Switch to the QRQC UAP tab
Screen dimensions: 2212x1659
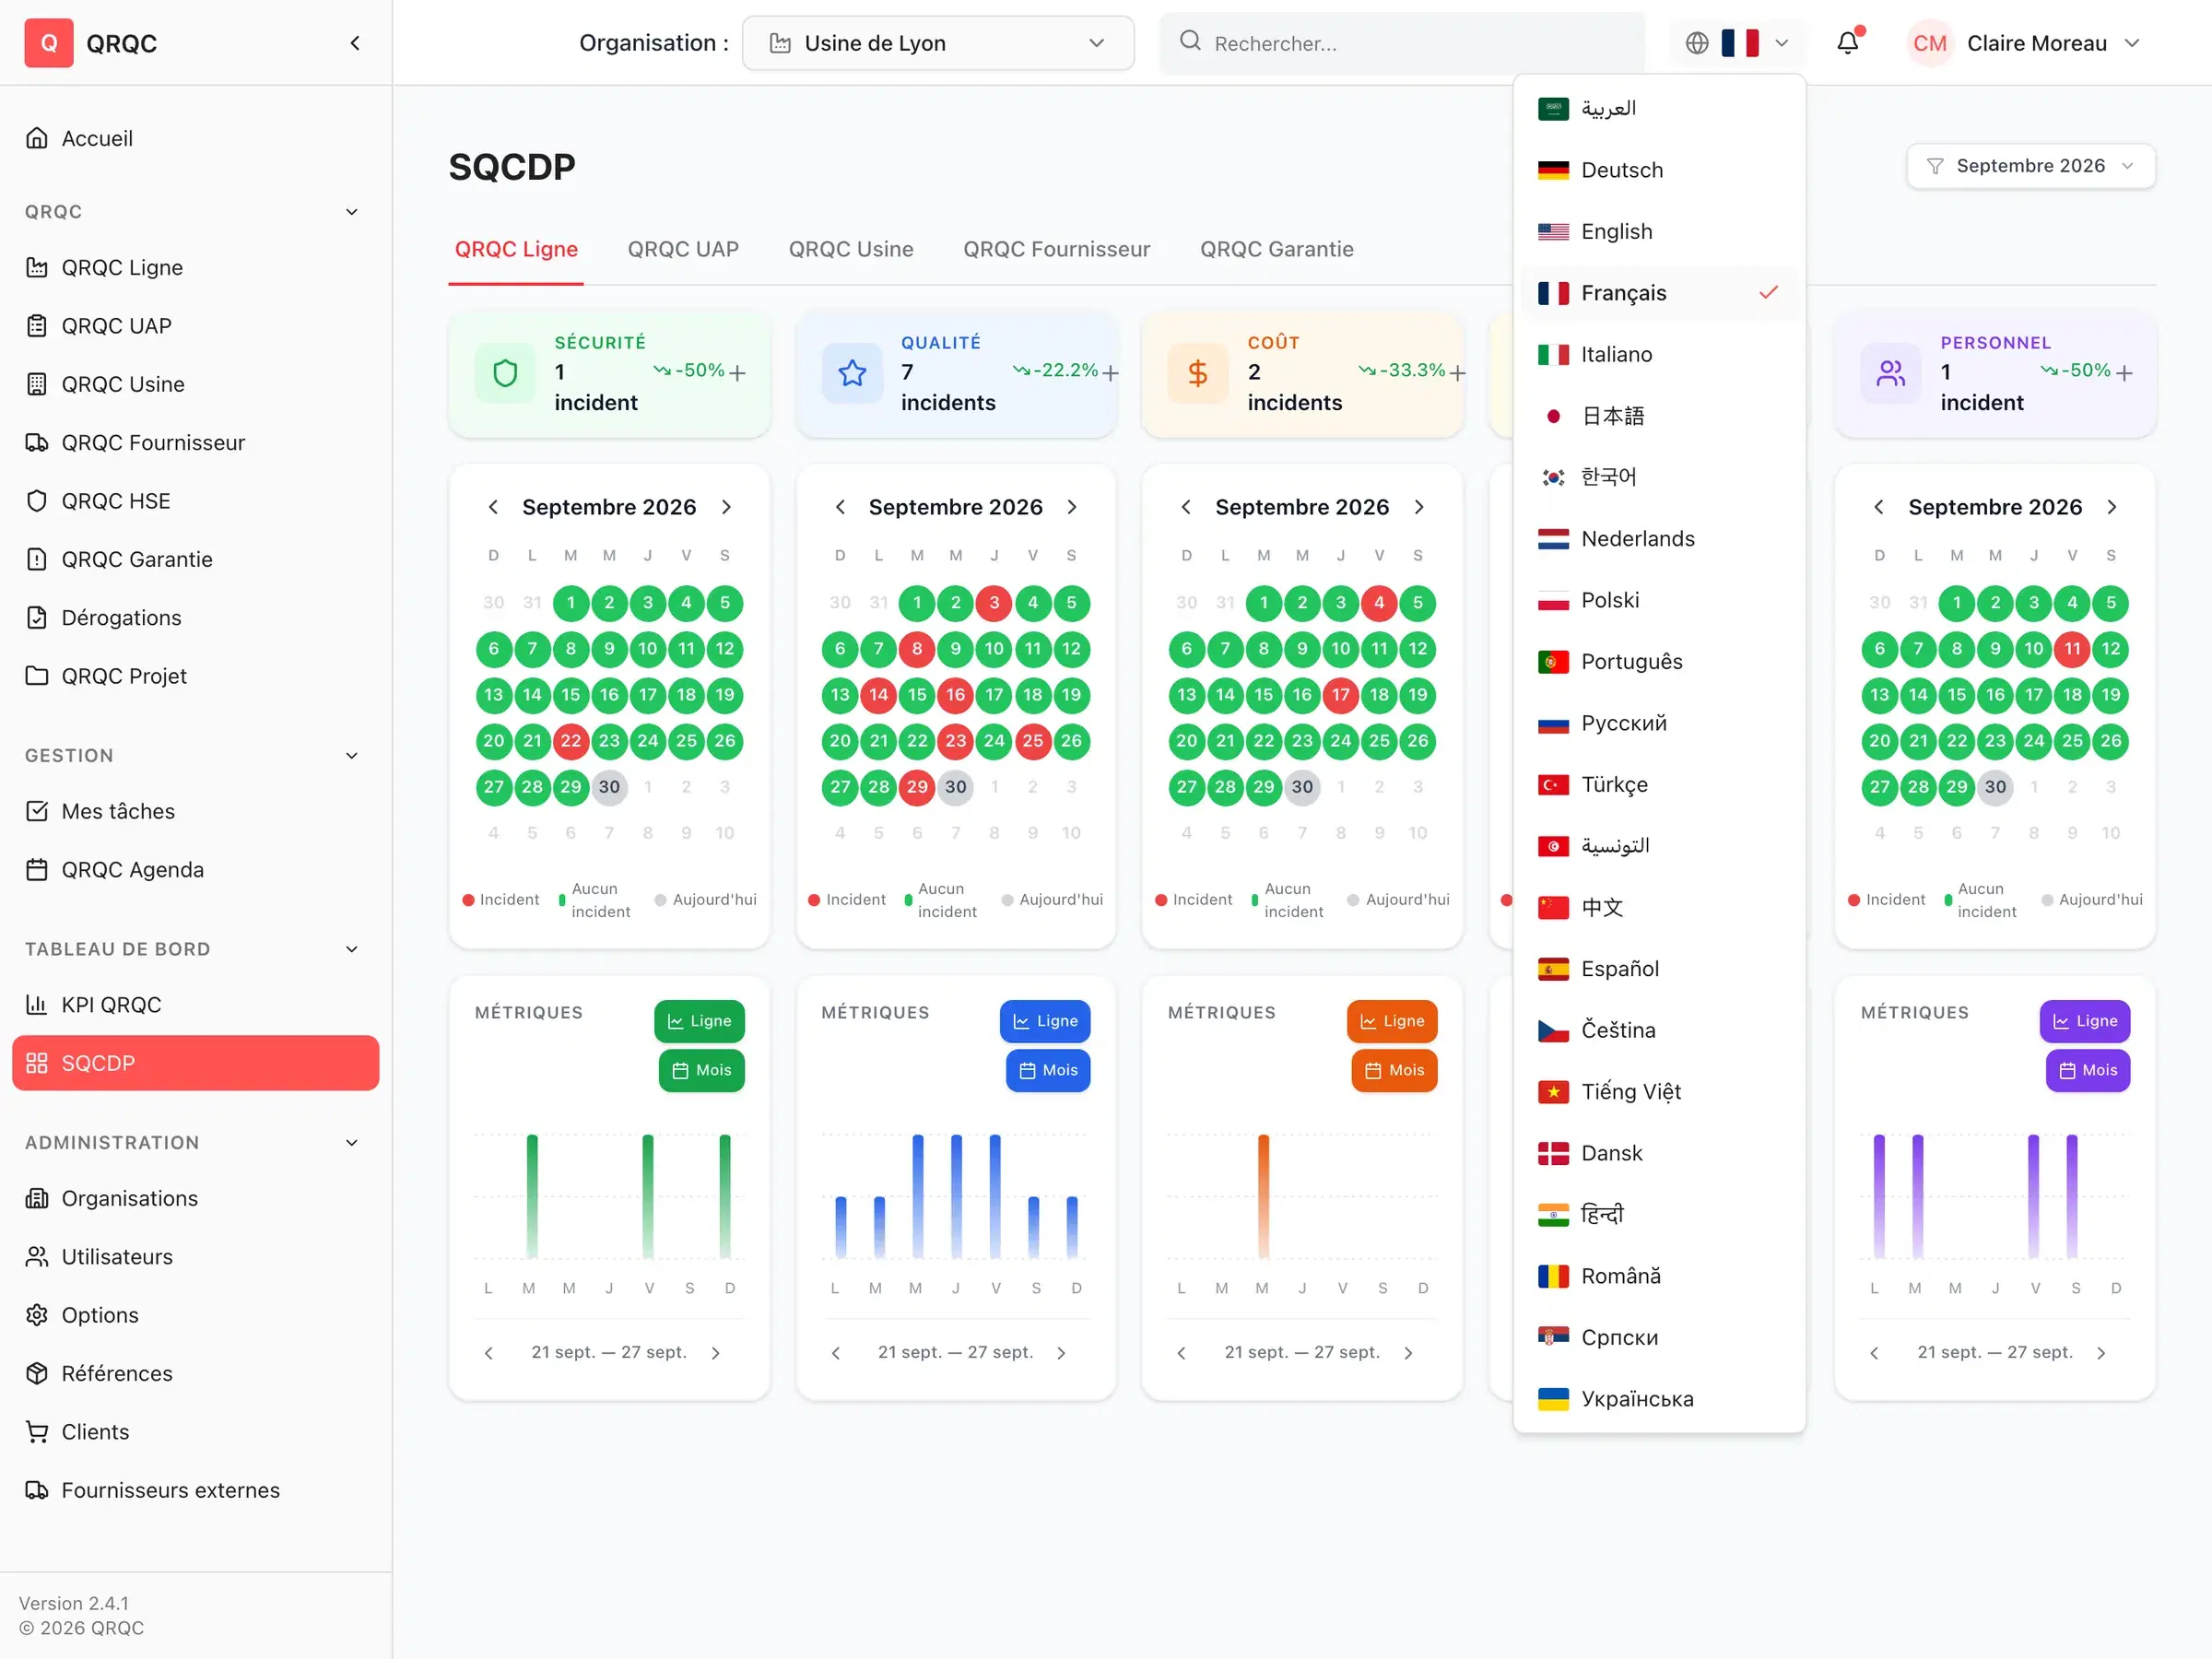(x=683, y=249)
